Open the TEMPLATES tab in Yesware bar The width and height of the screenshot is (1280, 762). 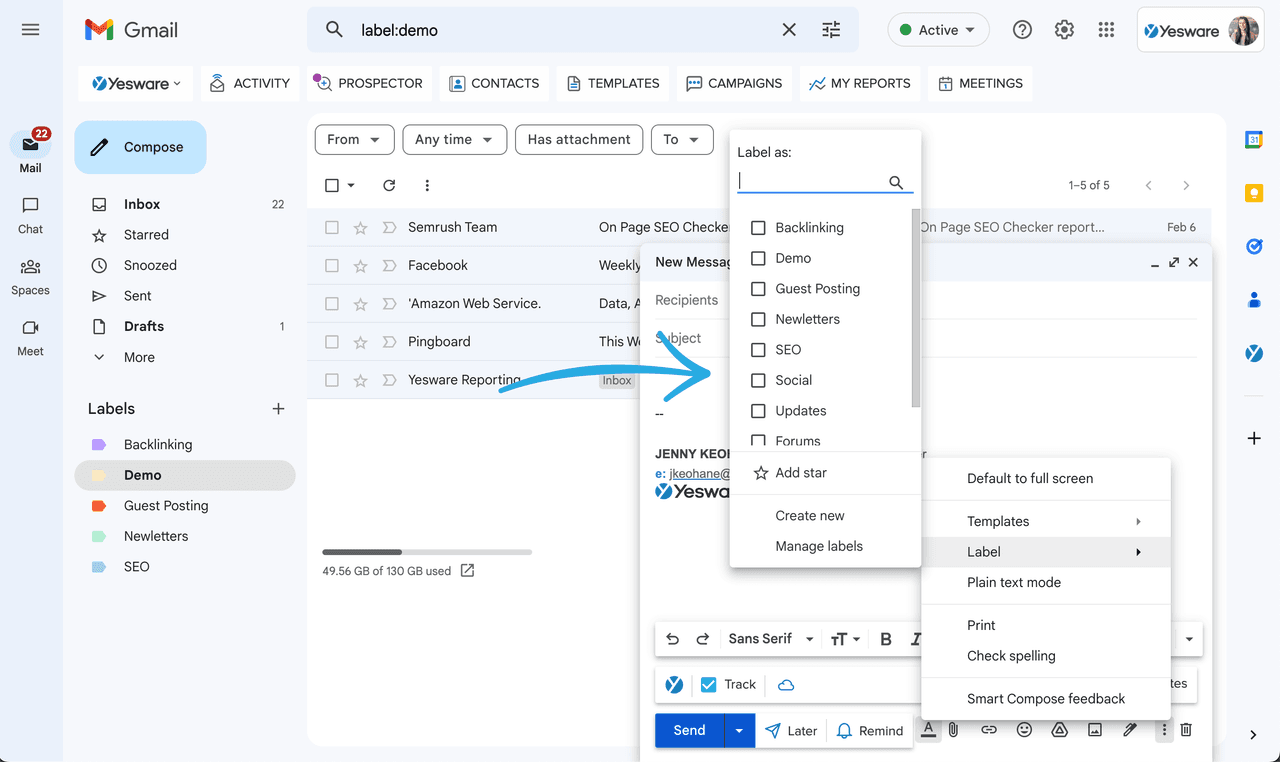tap(613, 84)
